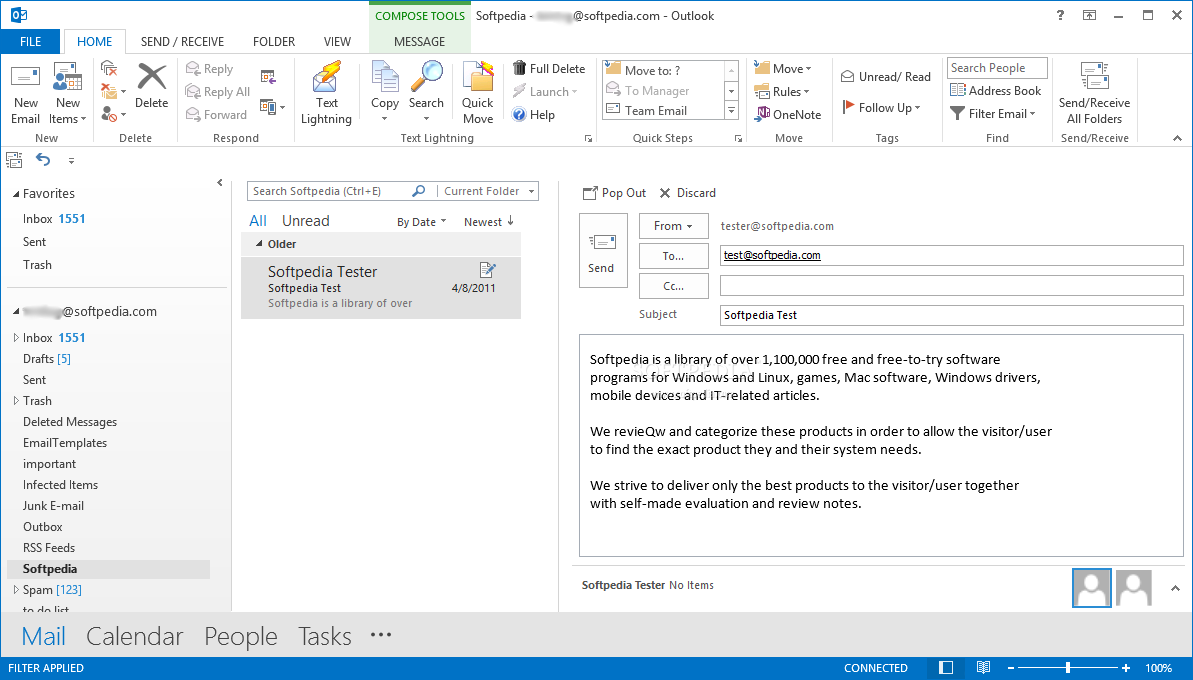Click the Send envelope button
The height and width of the screenshot is (680, 1193).
(x=603, y=250)
